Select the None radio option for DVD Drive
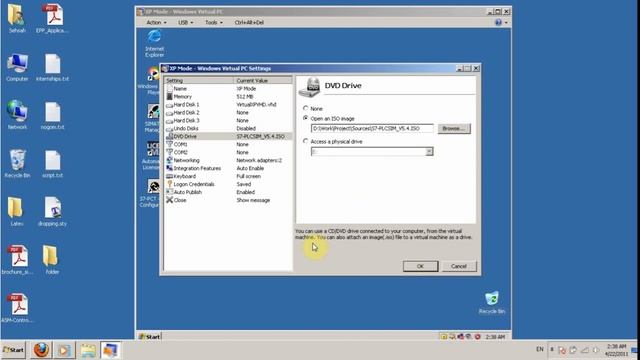 [305, 109]
